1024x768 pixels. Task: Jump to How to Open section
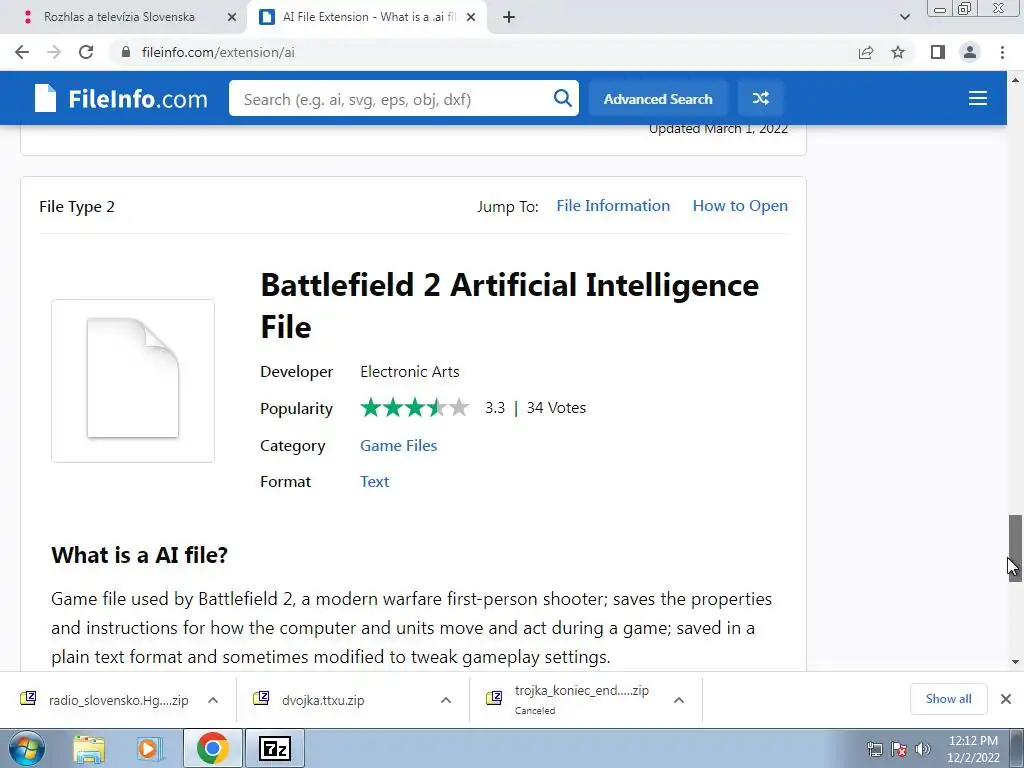[x=740, y=206]
